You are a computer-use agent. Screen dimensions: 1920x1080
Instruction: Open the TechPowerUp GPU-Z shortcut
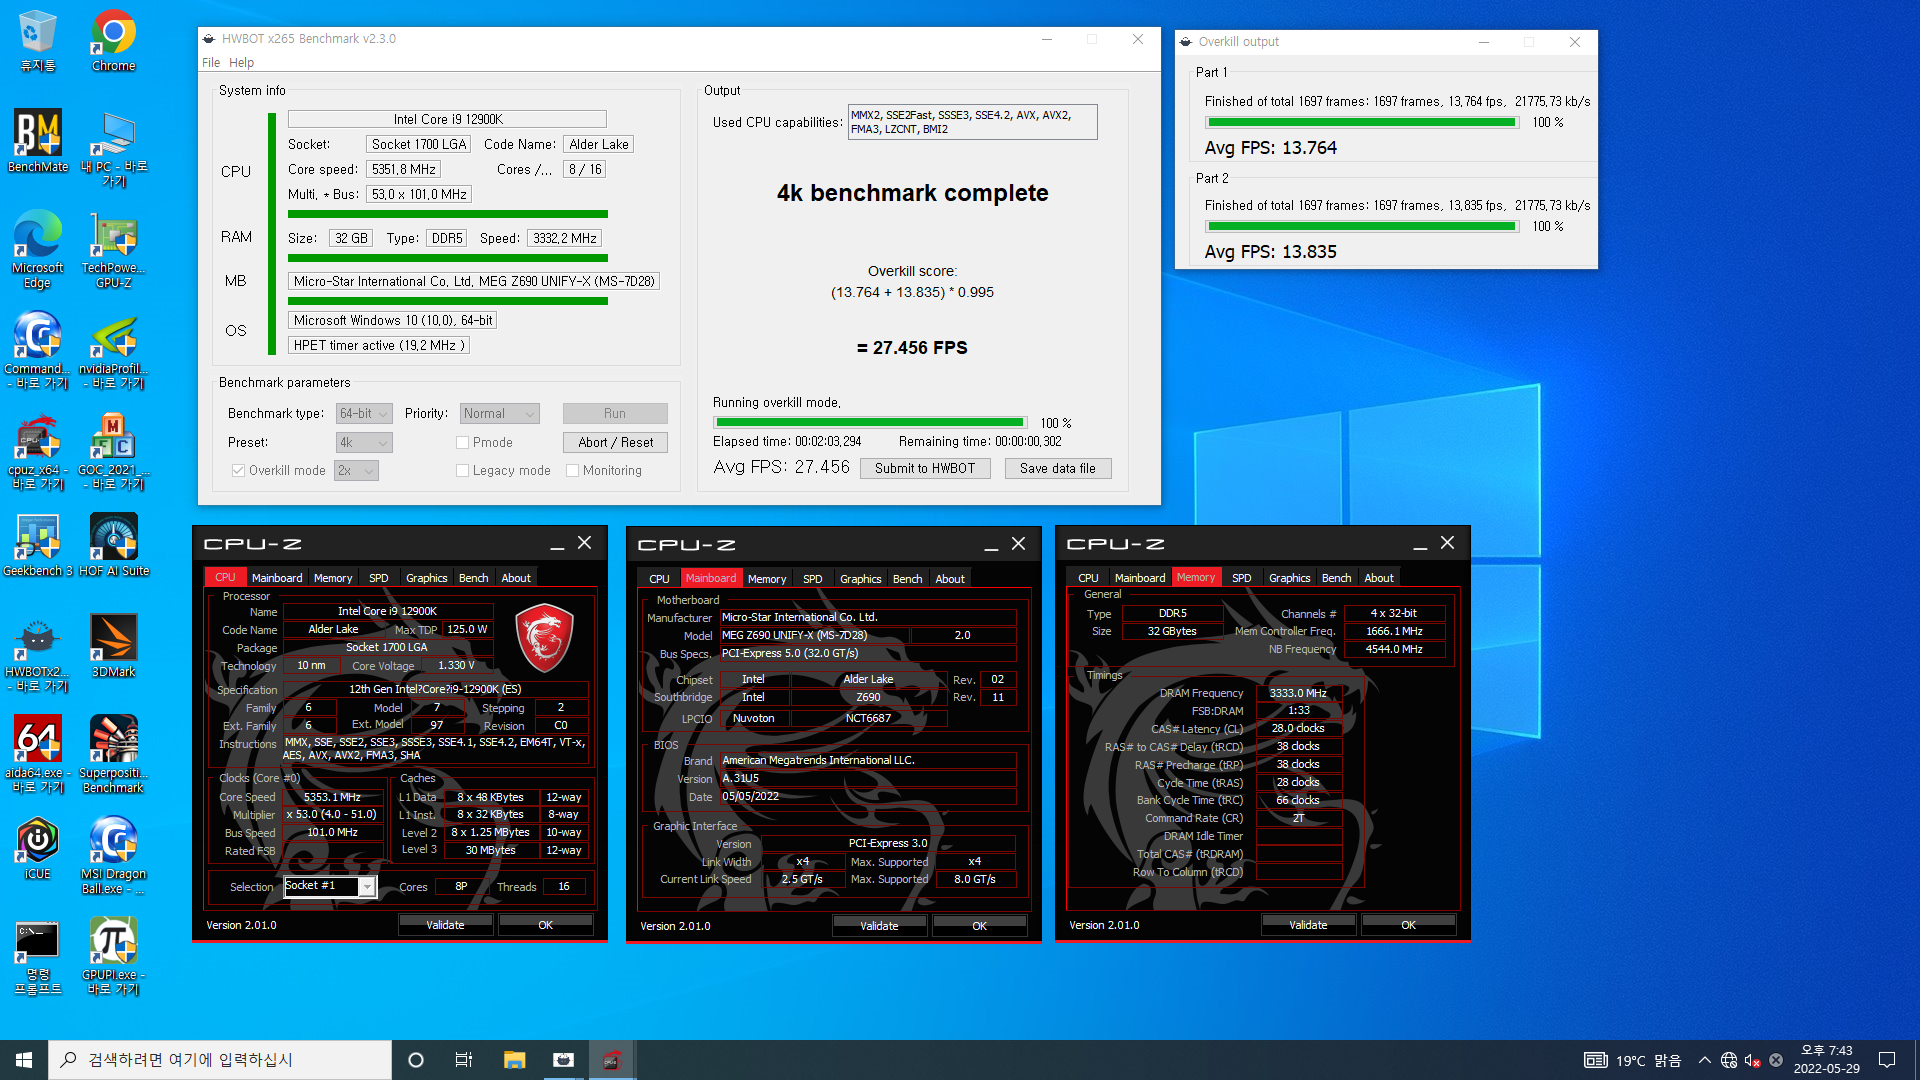(113, 249)
